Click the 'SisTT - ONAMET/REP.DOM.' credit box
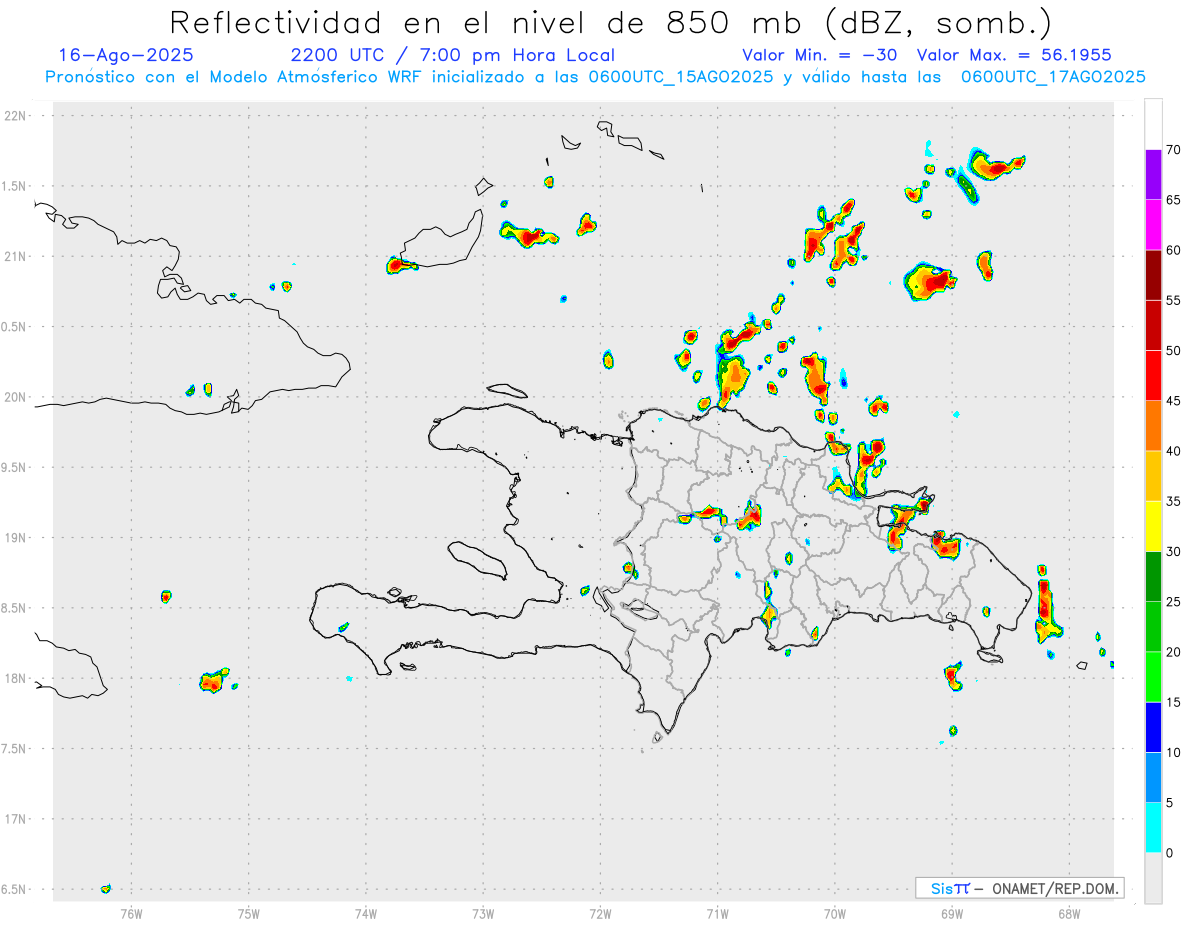The image size is (1200, 927). coord(1020,888)
